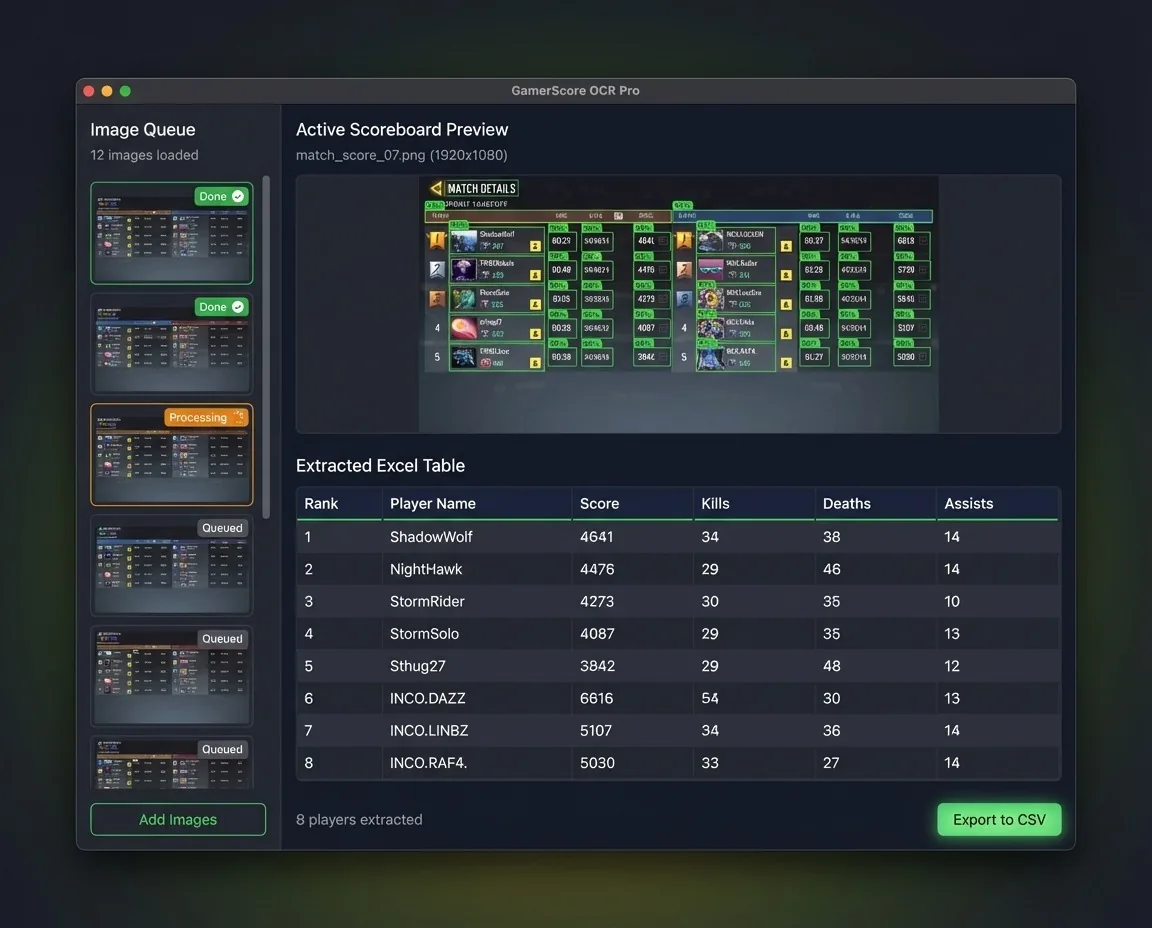
Task: Click the deaths value 27 for INCO.RAF4.
Action: pos(831,763)
